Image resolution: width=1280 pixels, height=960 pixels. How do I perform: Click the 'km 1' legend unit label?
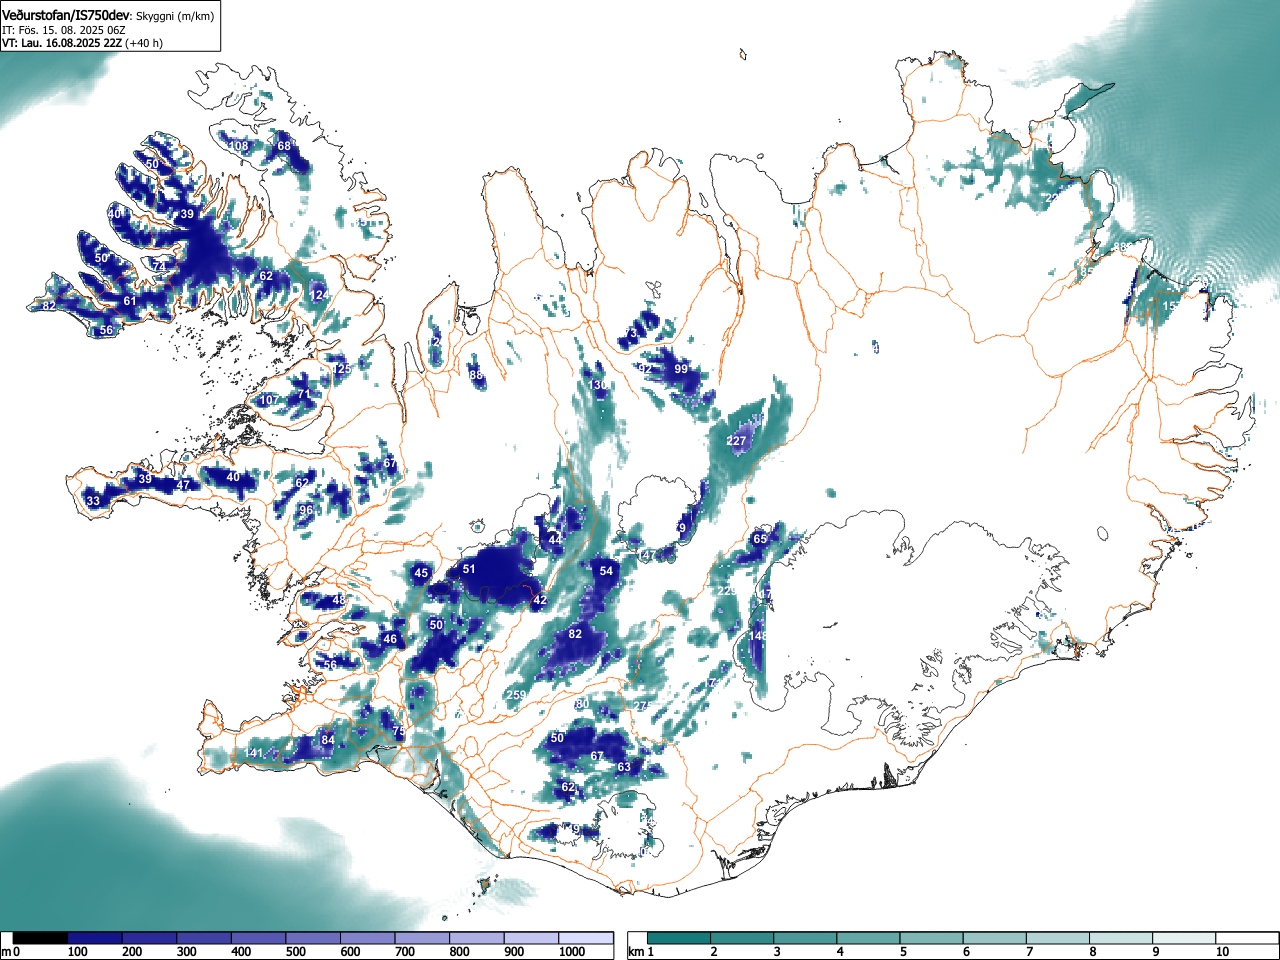pos(642,952)
